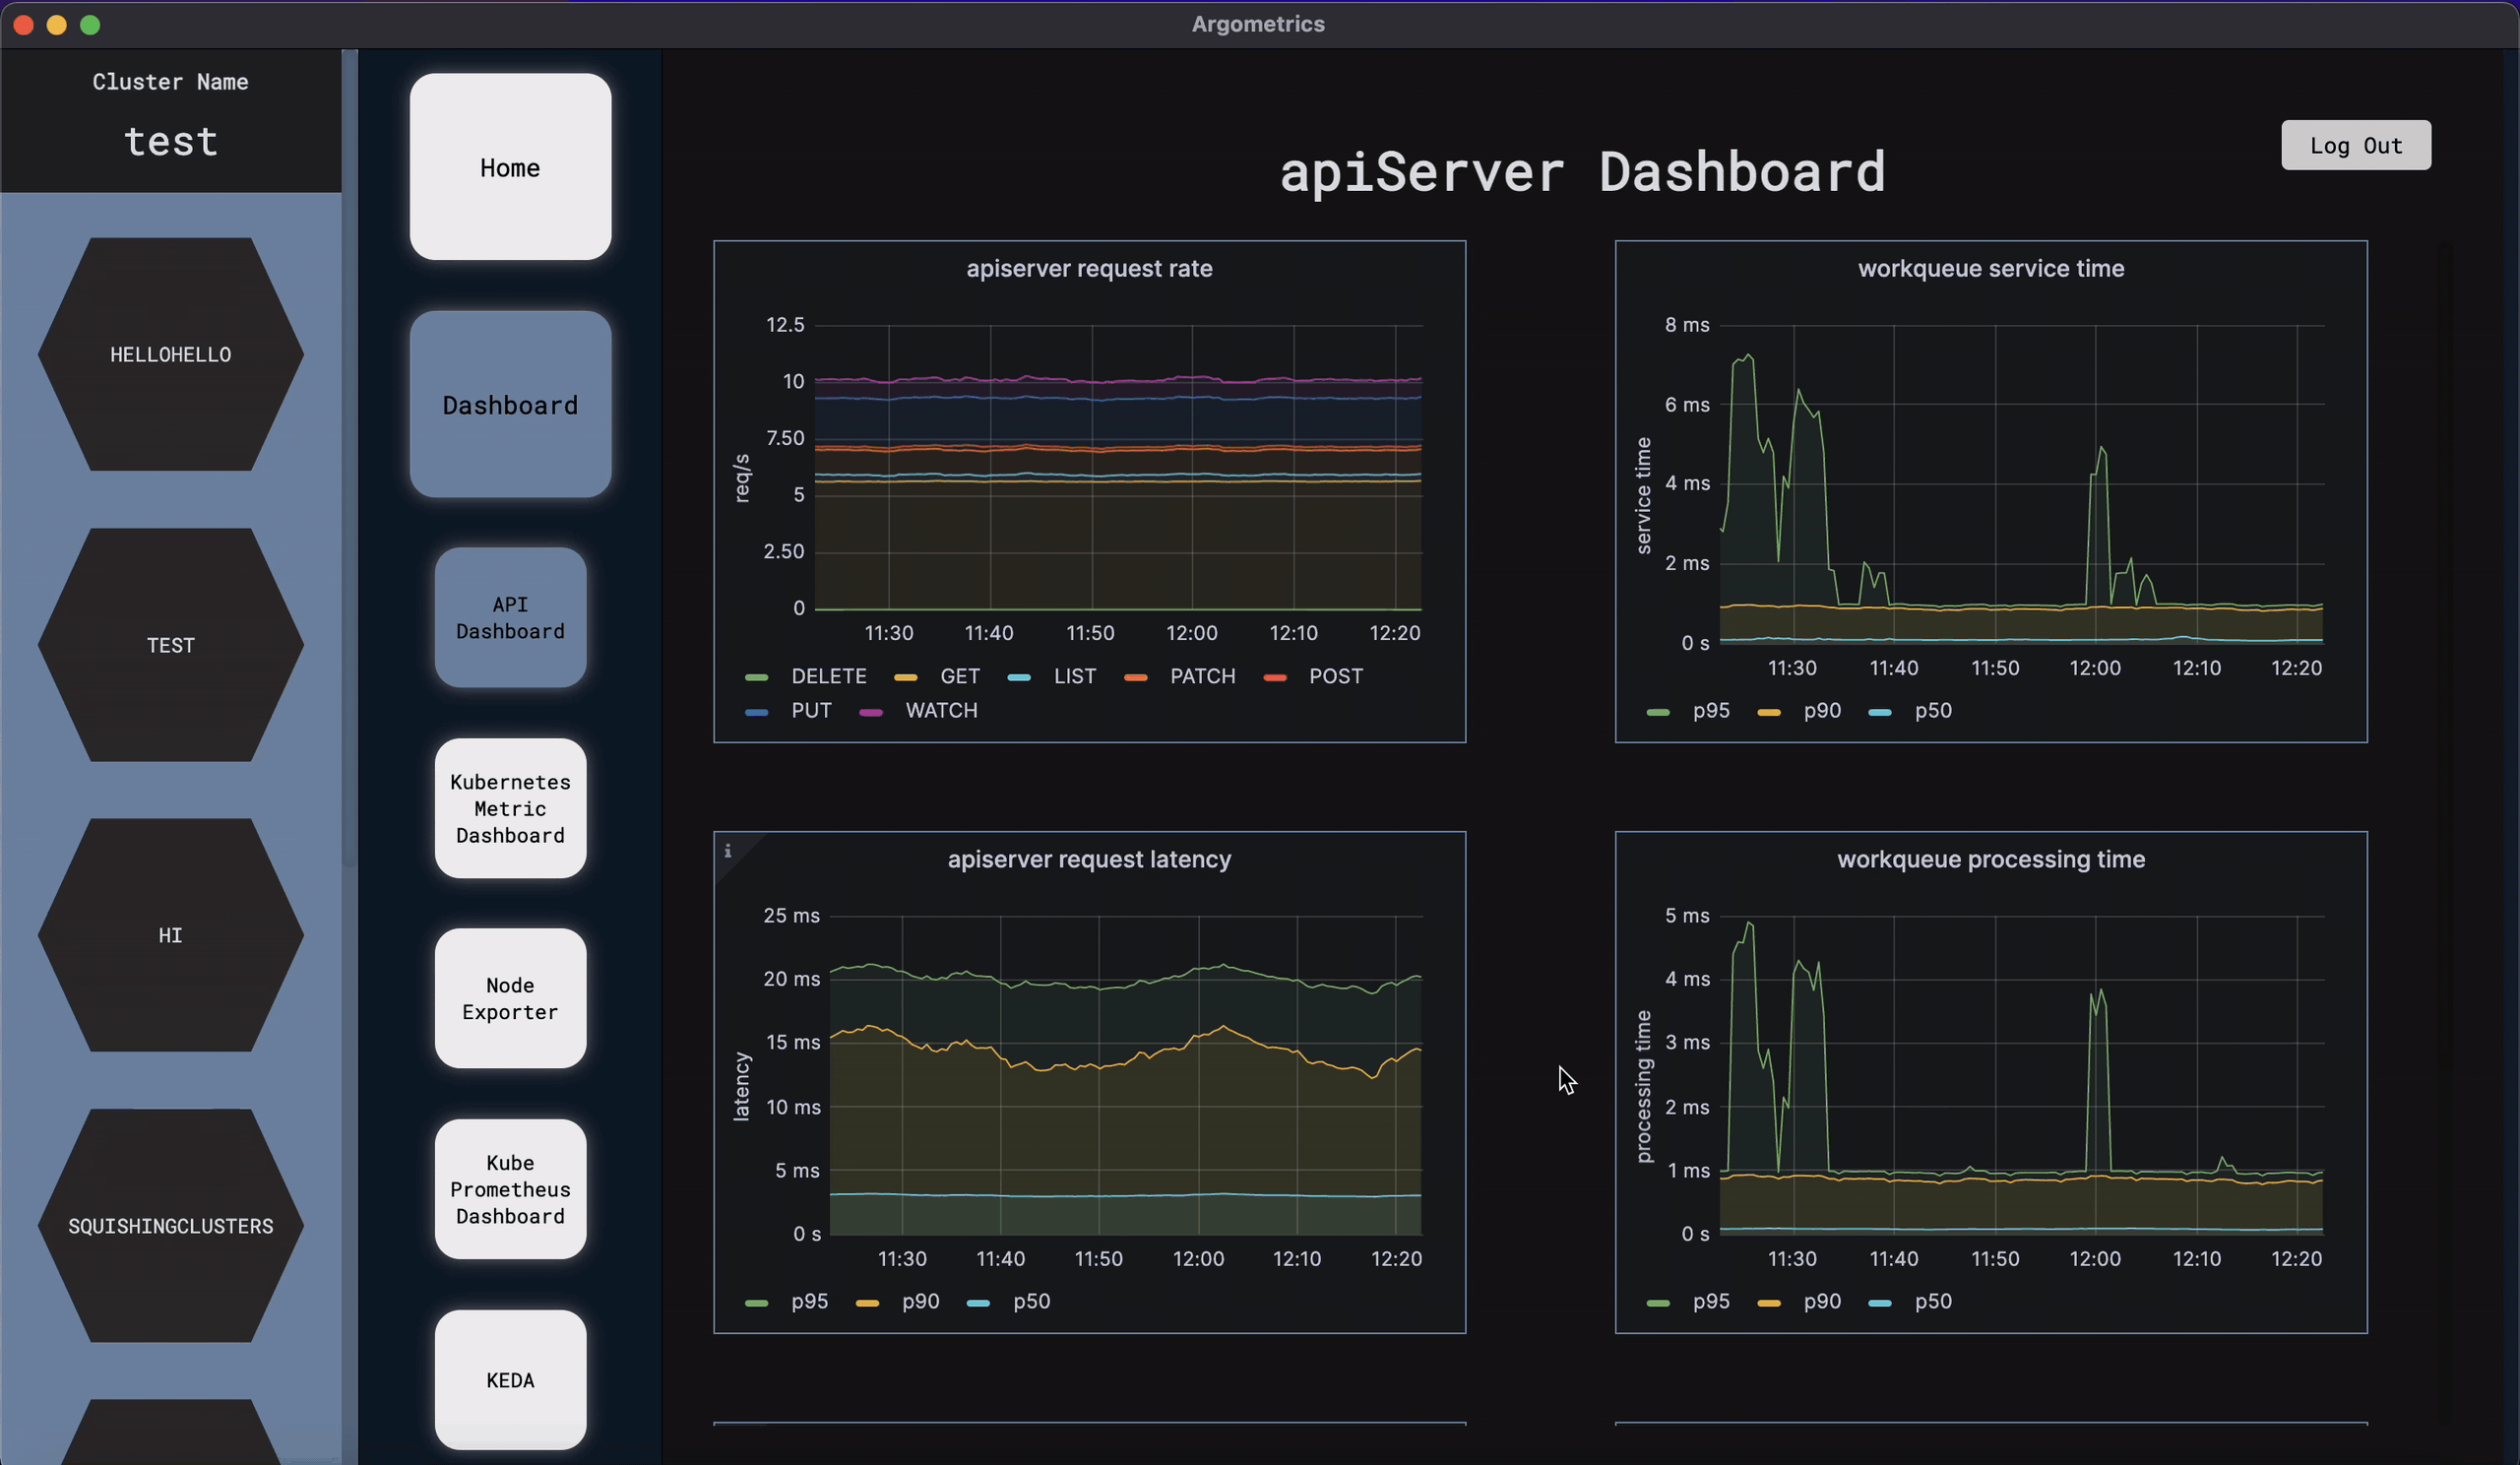2520x1465 pixels.
Task: Open Kube Prometheus Dashboard
Action: (510, 1189)
